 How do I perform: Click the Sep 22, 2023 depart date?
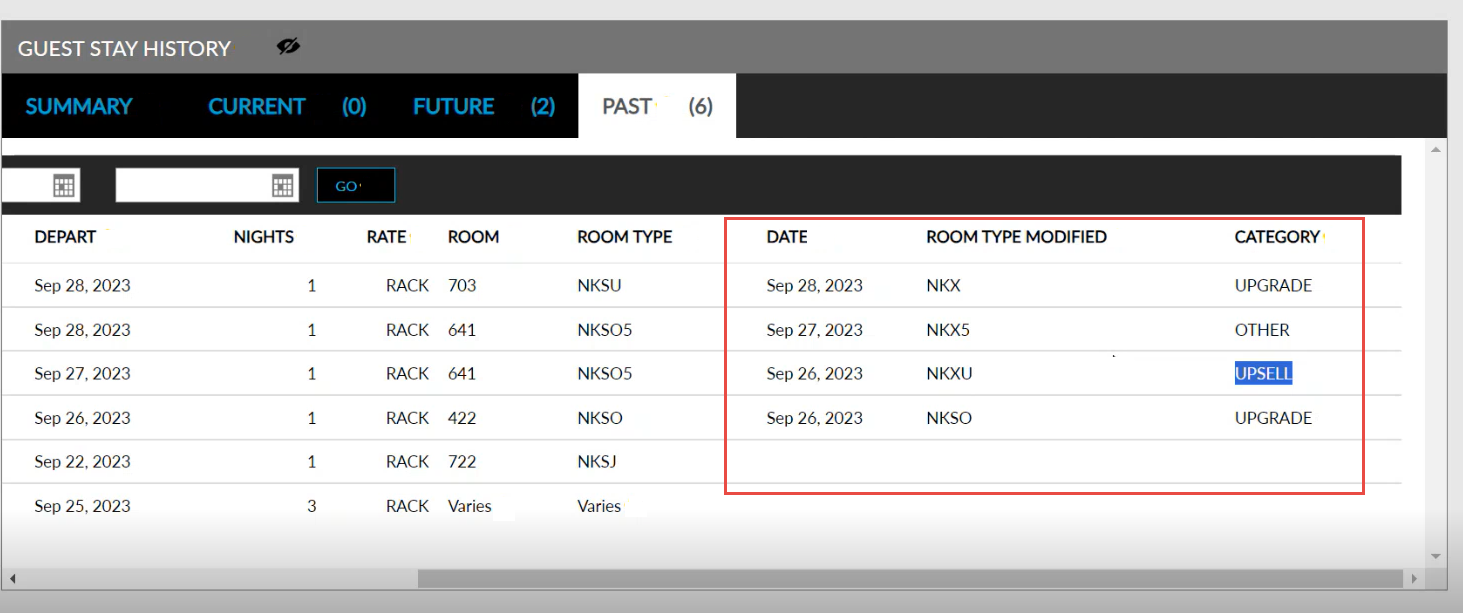(x=82, y=462)
